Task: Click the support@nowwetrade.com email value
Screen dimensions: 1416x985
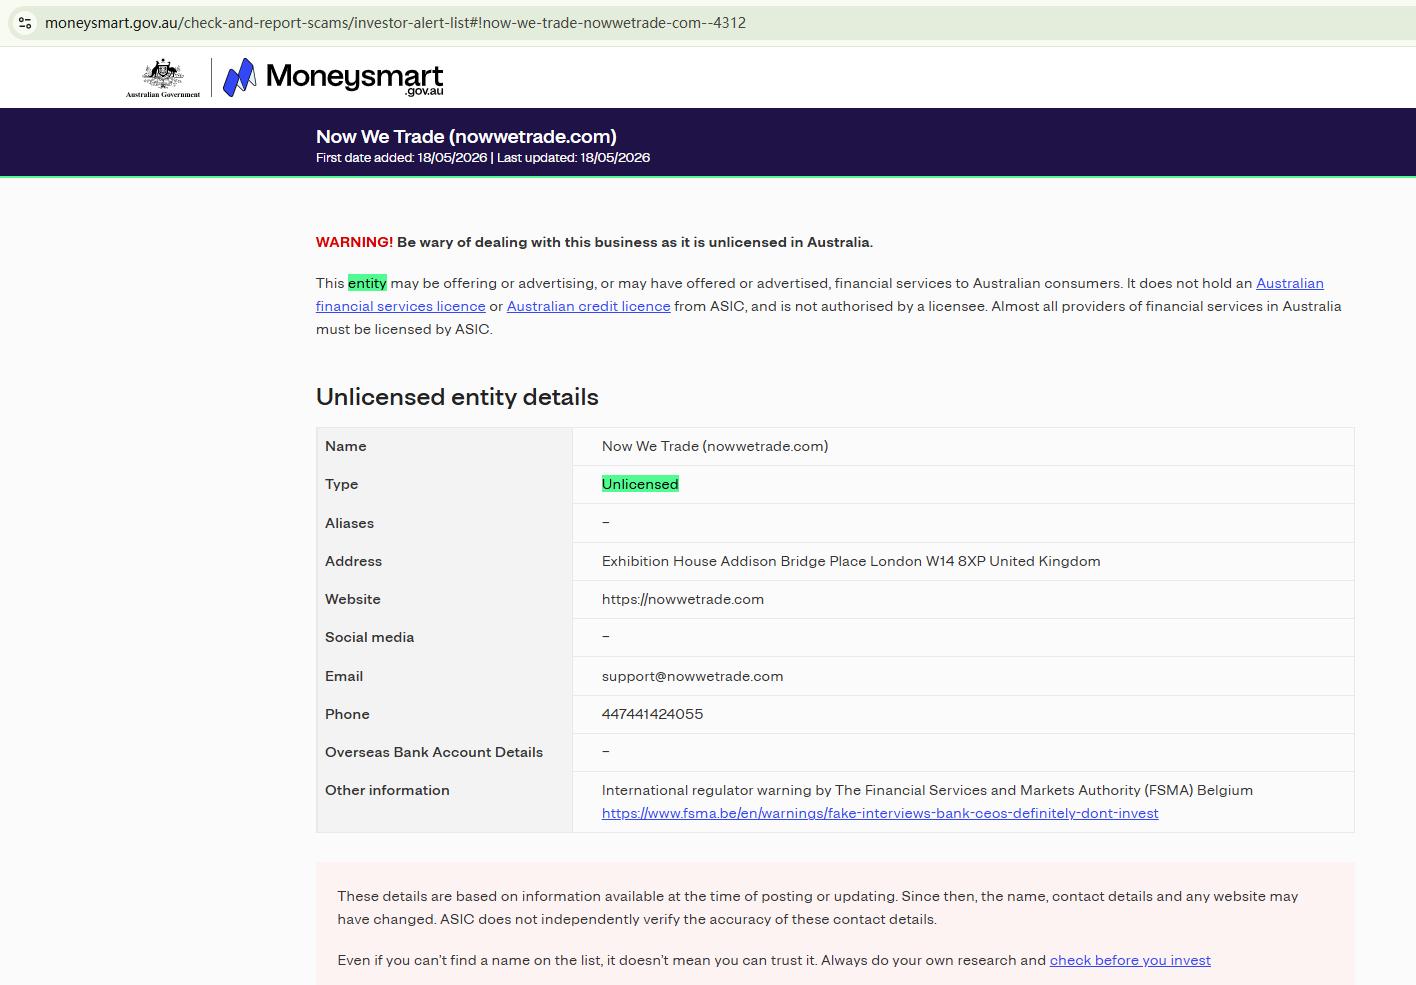Action: (x=692, y=676)
